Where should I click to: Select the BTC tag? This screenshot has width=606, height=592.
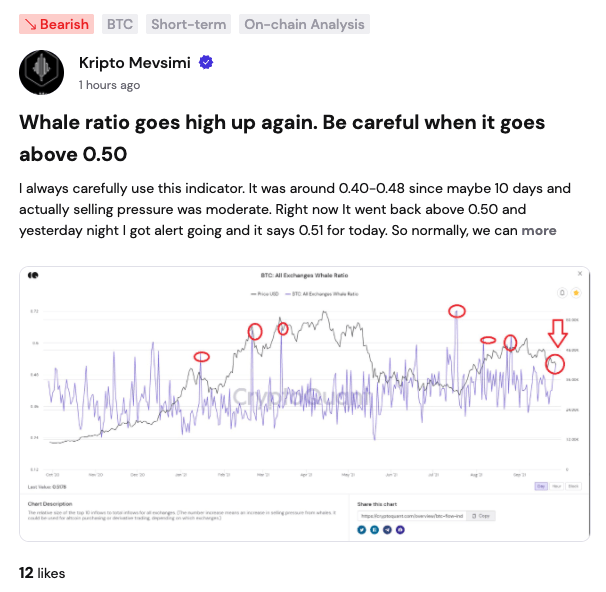[120, 24]
